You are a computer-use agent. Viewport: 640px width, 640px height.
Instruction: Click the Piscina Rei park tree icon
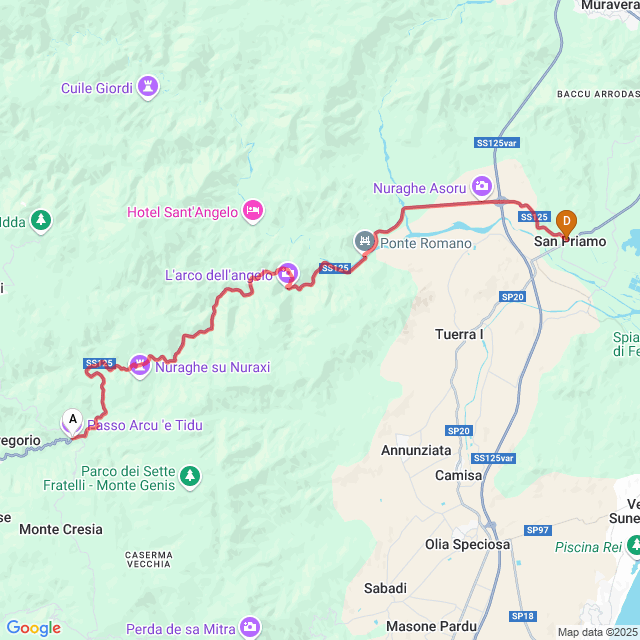(634, 546)
